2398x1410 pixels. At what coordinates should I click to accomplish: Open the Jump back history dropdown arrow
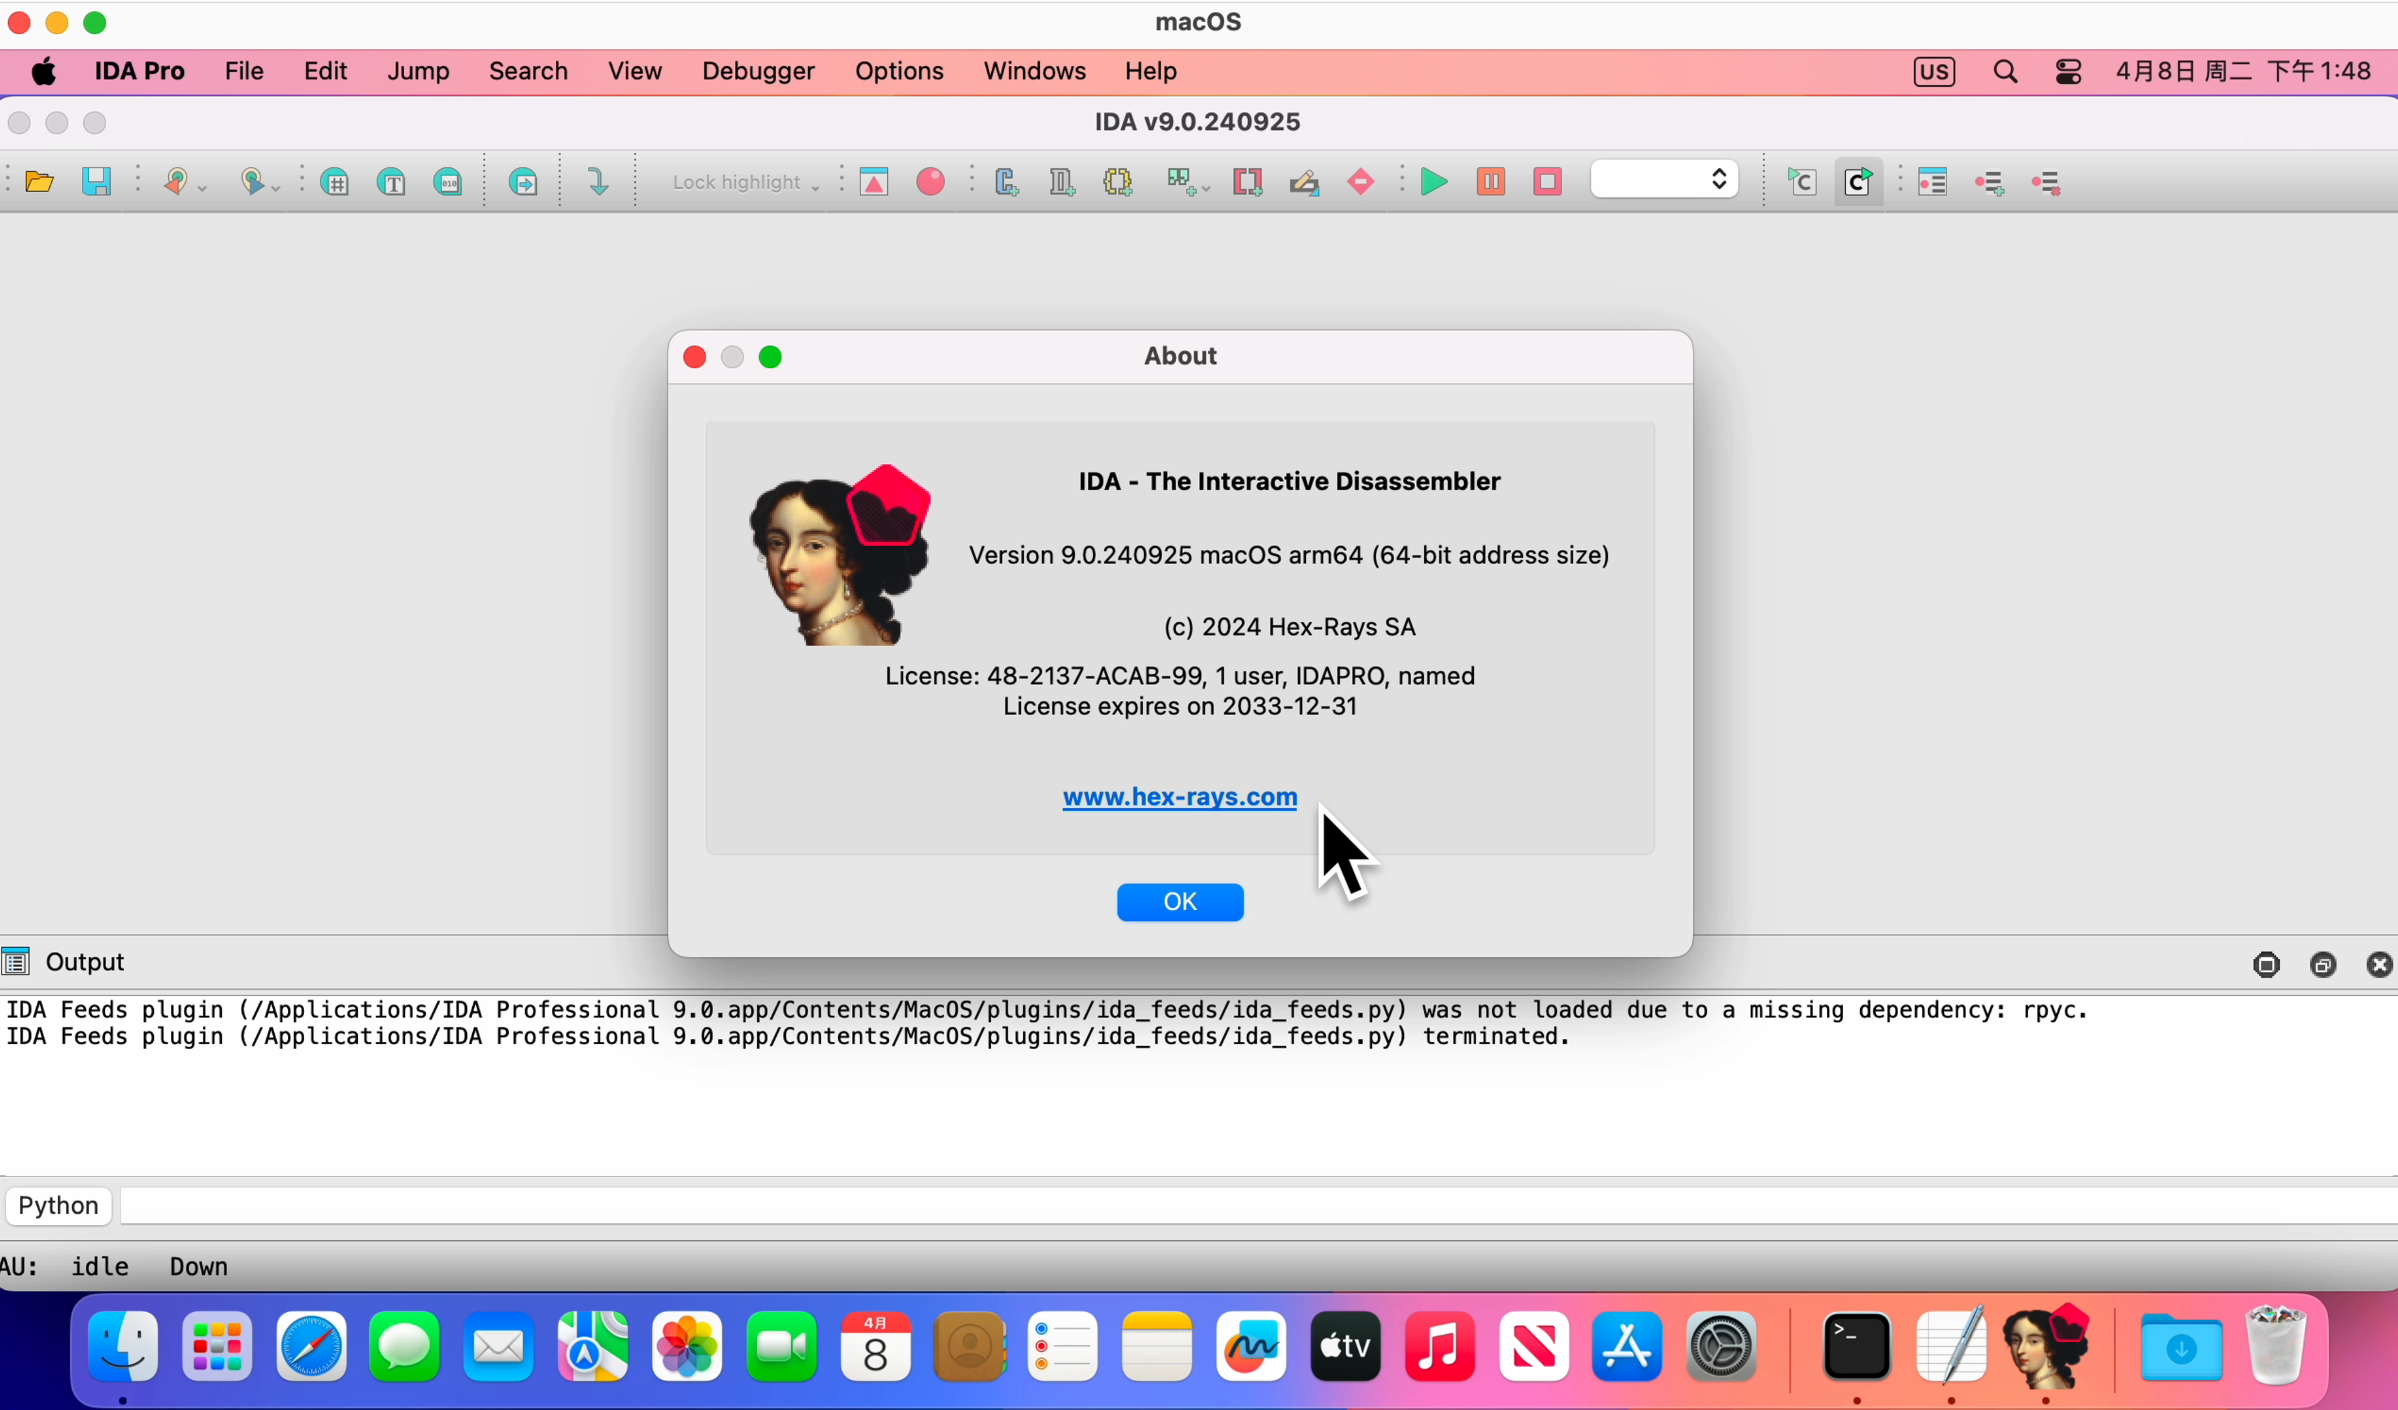202,188
